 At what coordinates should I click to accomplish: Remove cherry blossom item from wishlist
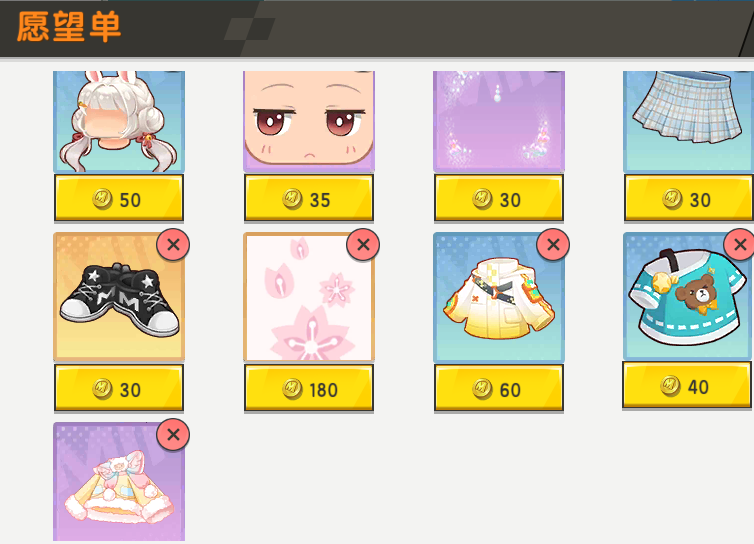point(363,245)
